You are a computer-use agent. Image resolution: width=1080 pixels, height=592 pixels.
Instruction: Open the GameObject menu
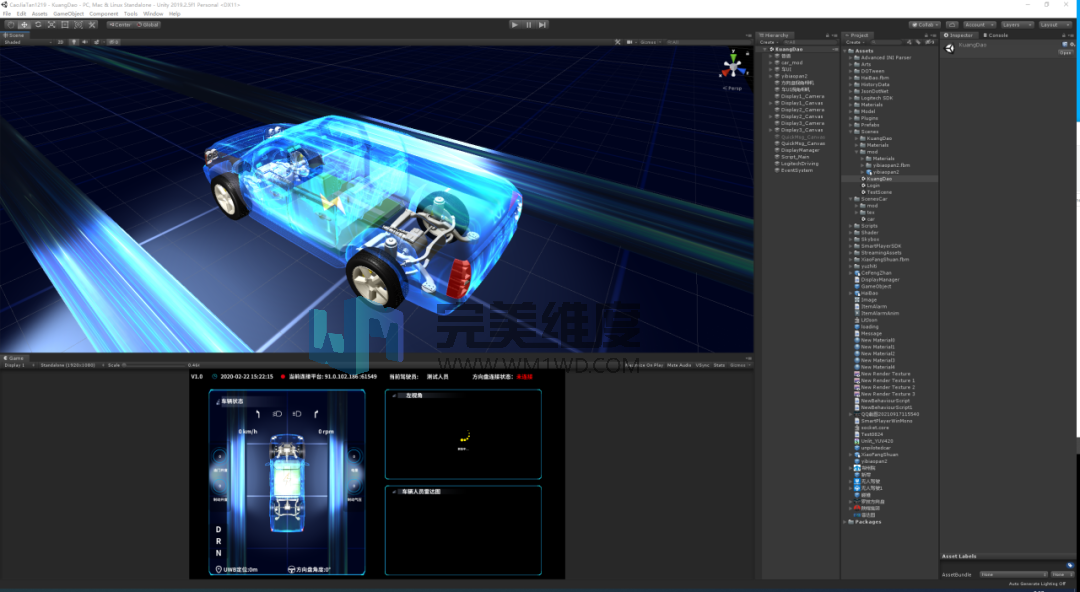[68, 14]
